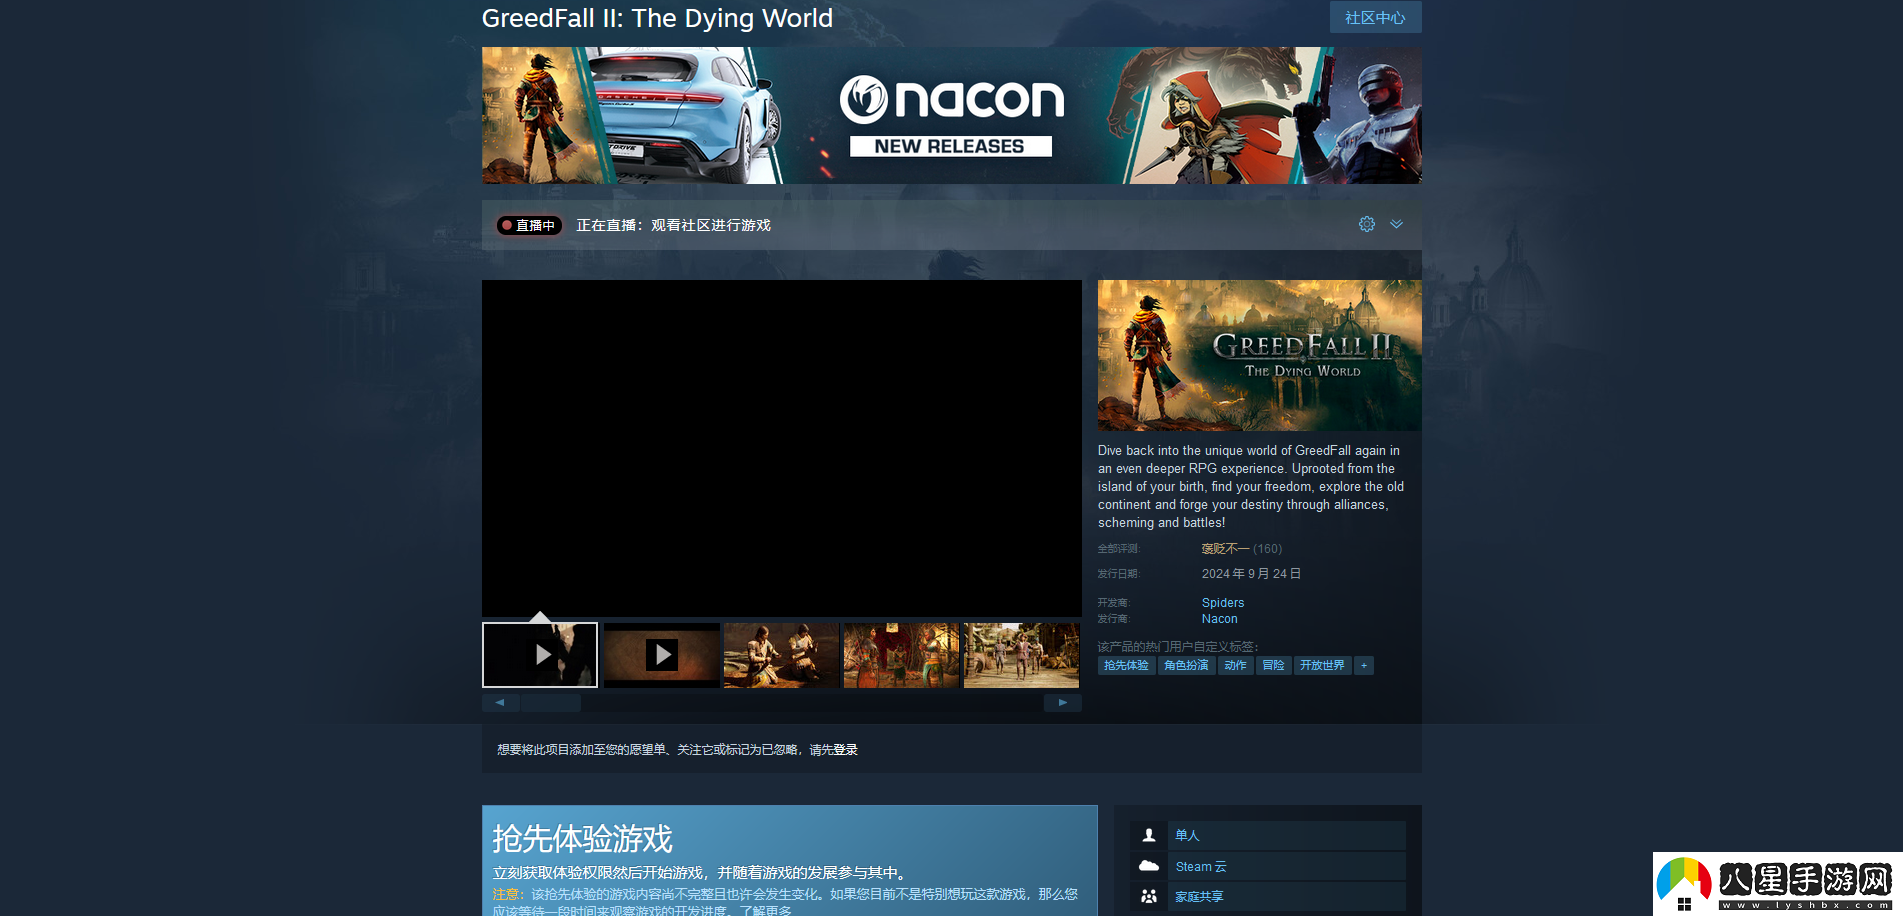Expand more tags with plus button
The width and height of the screenshot is (1903, 916).
1364,665
